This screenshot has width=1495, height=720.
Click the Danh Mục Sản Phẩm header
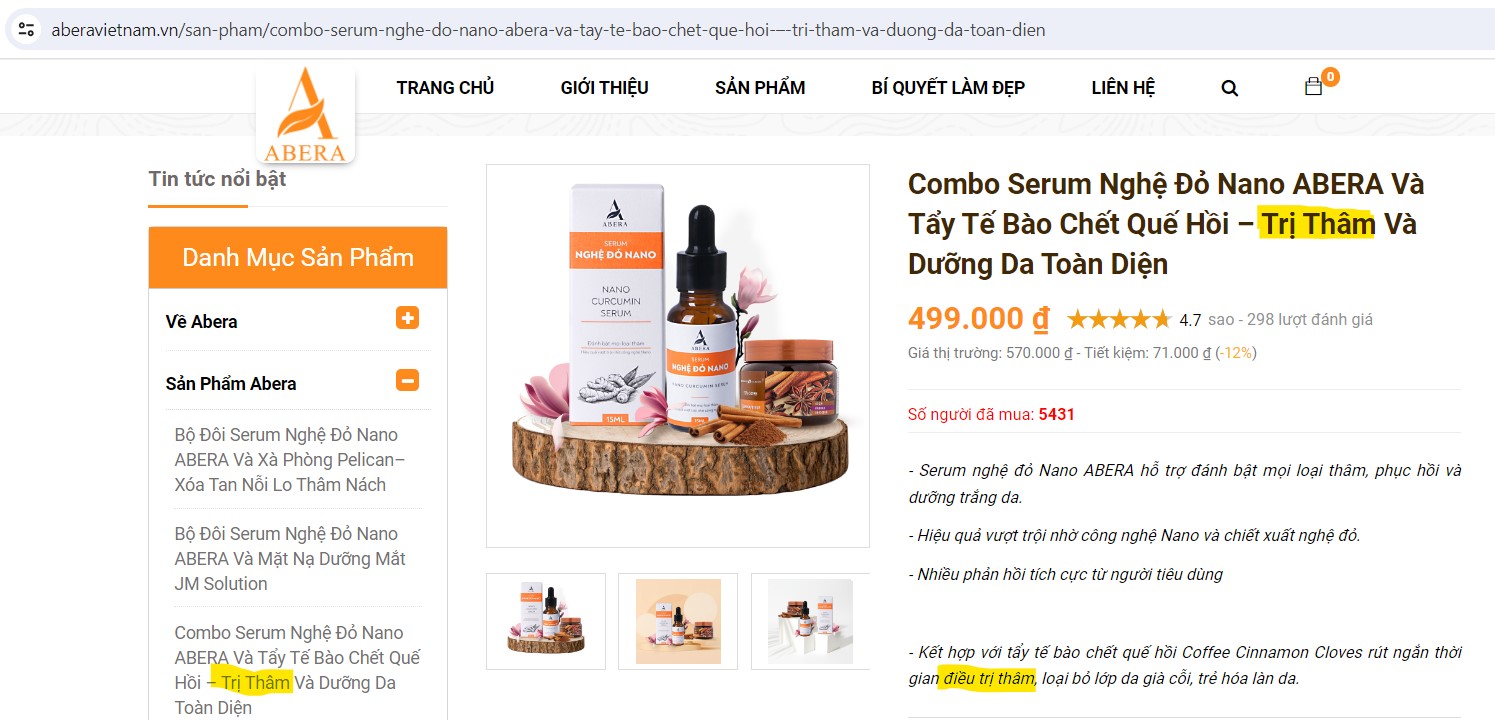(298, 258)
